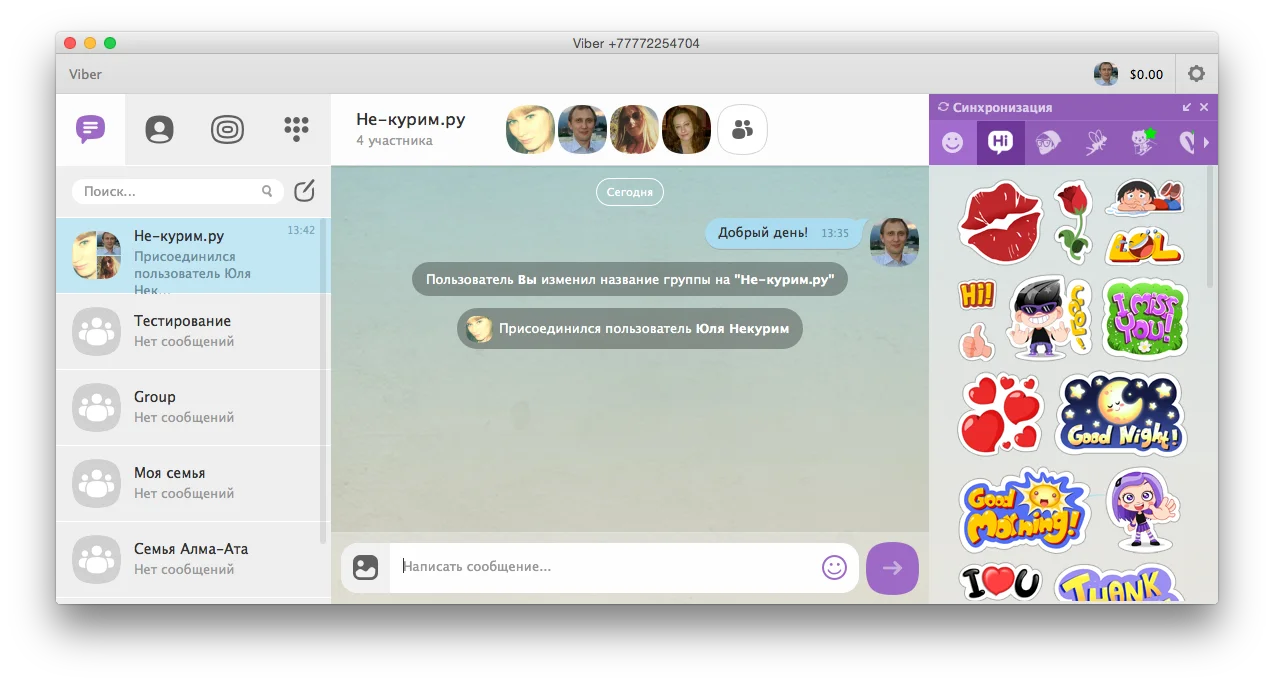The height and width of the screenshot is (684, 1274).
Task: Open the dial pad tab
Action: point(296,128)
